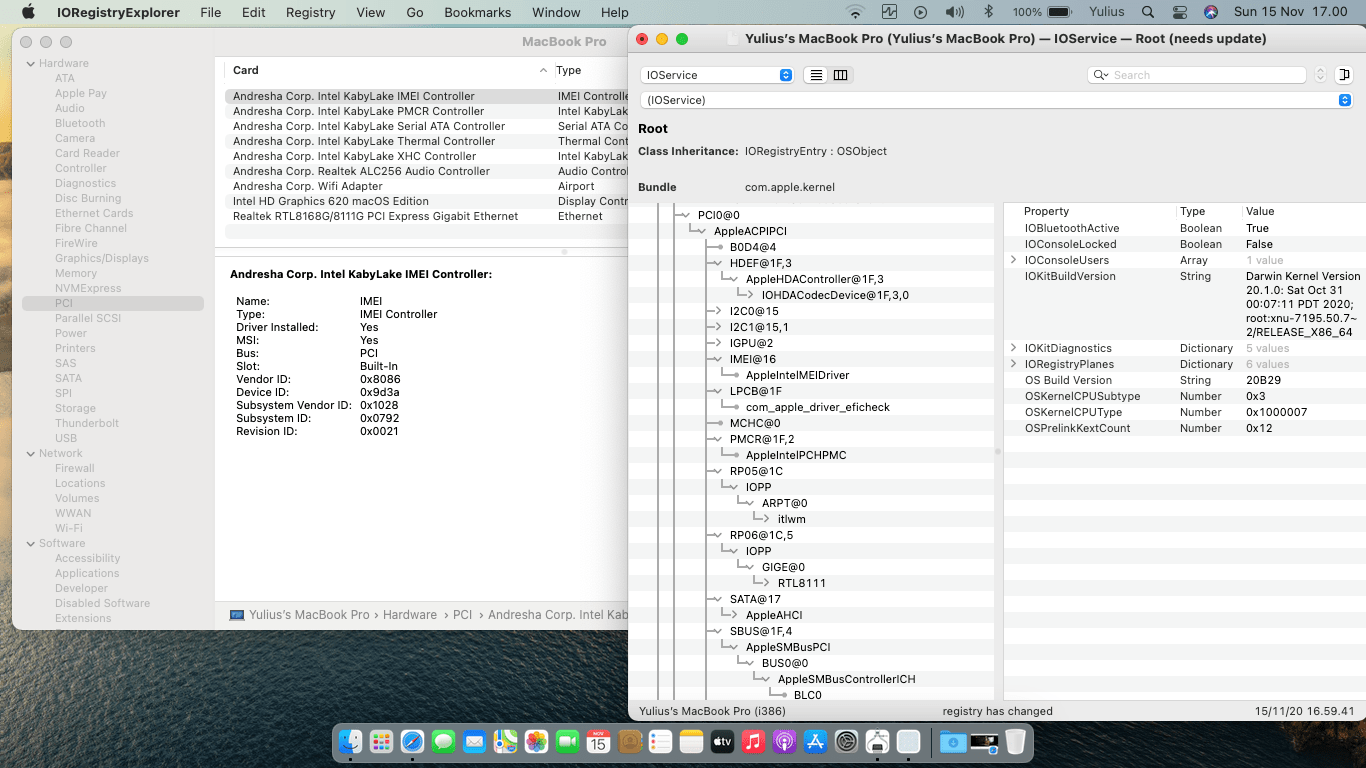This screenshot has width=1366, height=768.
Task: Switch IORegistryExplorer to list view
Action: [816, 75]
